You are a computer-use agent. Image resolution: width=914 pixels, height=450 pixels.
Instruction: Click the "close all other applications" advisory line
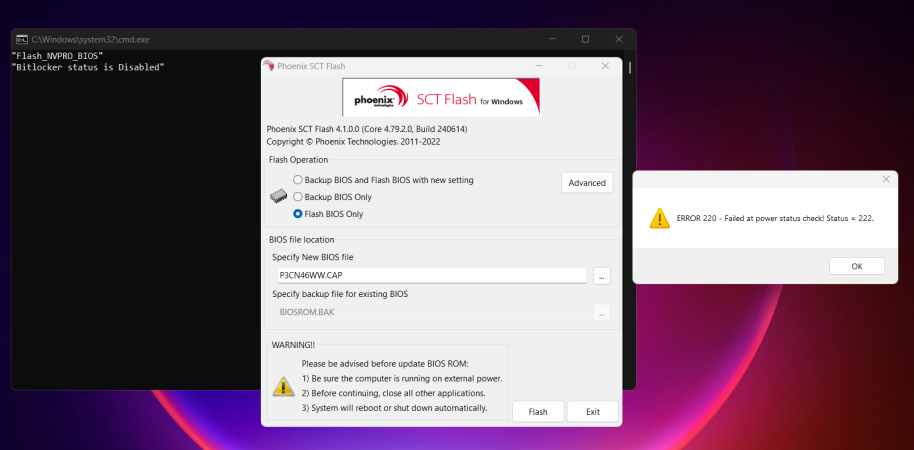coord(393,393)
